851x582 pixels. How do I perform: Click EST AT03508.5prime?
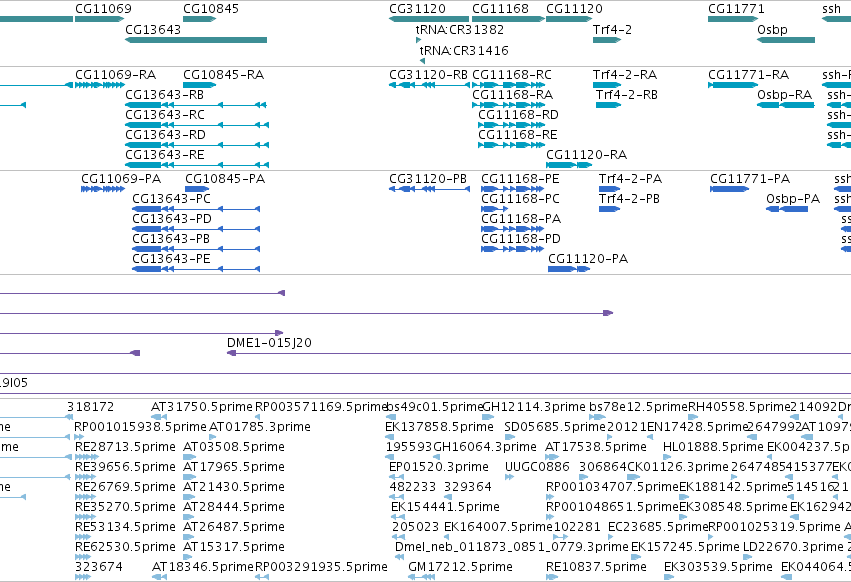pos(234,447)
